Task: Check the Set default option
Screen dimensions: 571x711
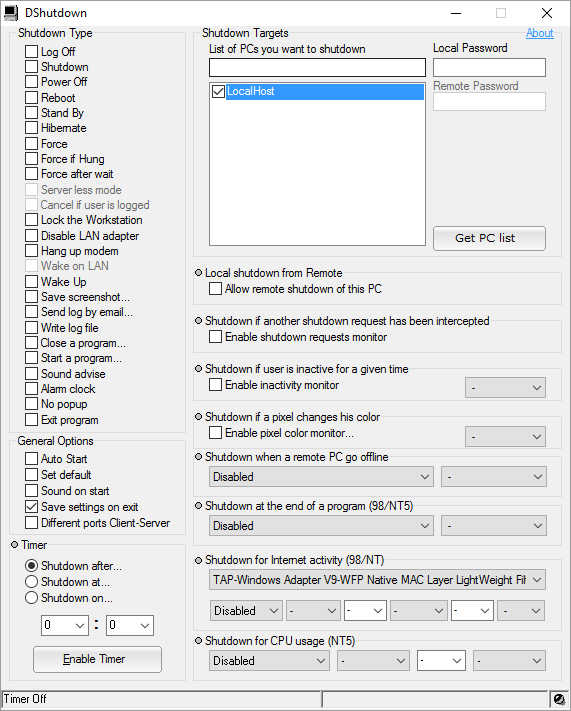Action: 31,475
